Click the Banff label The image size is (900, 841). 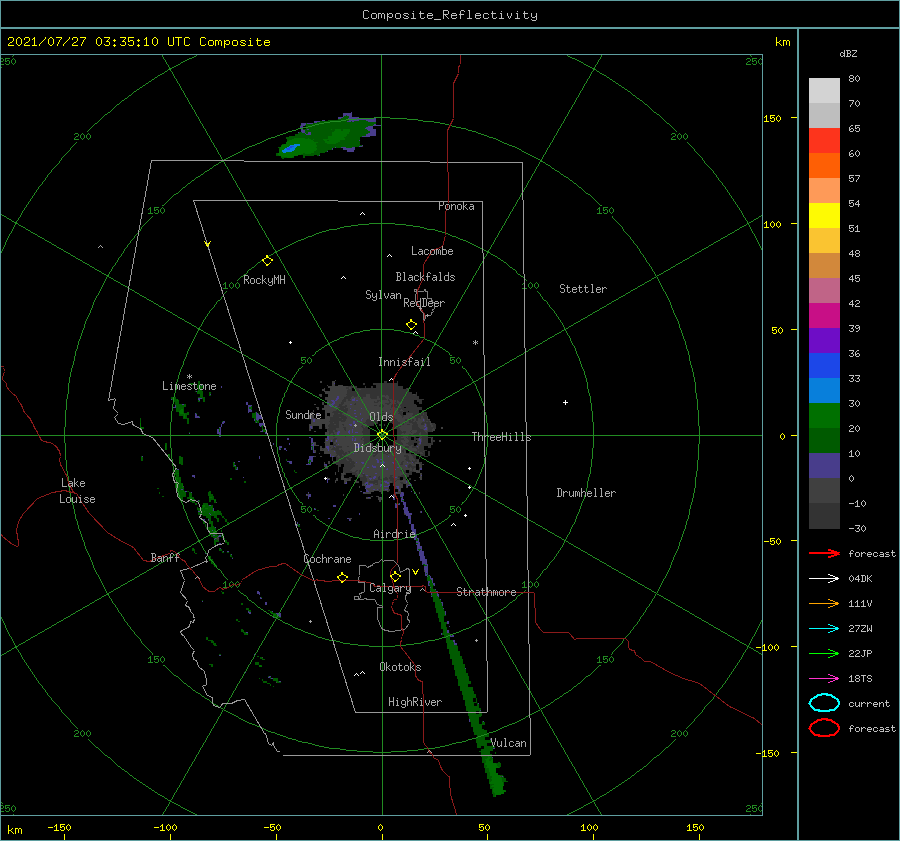click(x=165, y=558)
